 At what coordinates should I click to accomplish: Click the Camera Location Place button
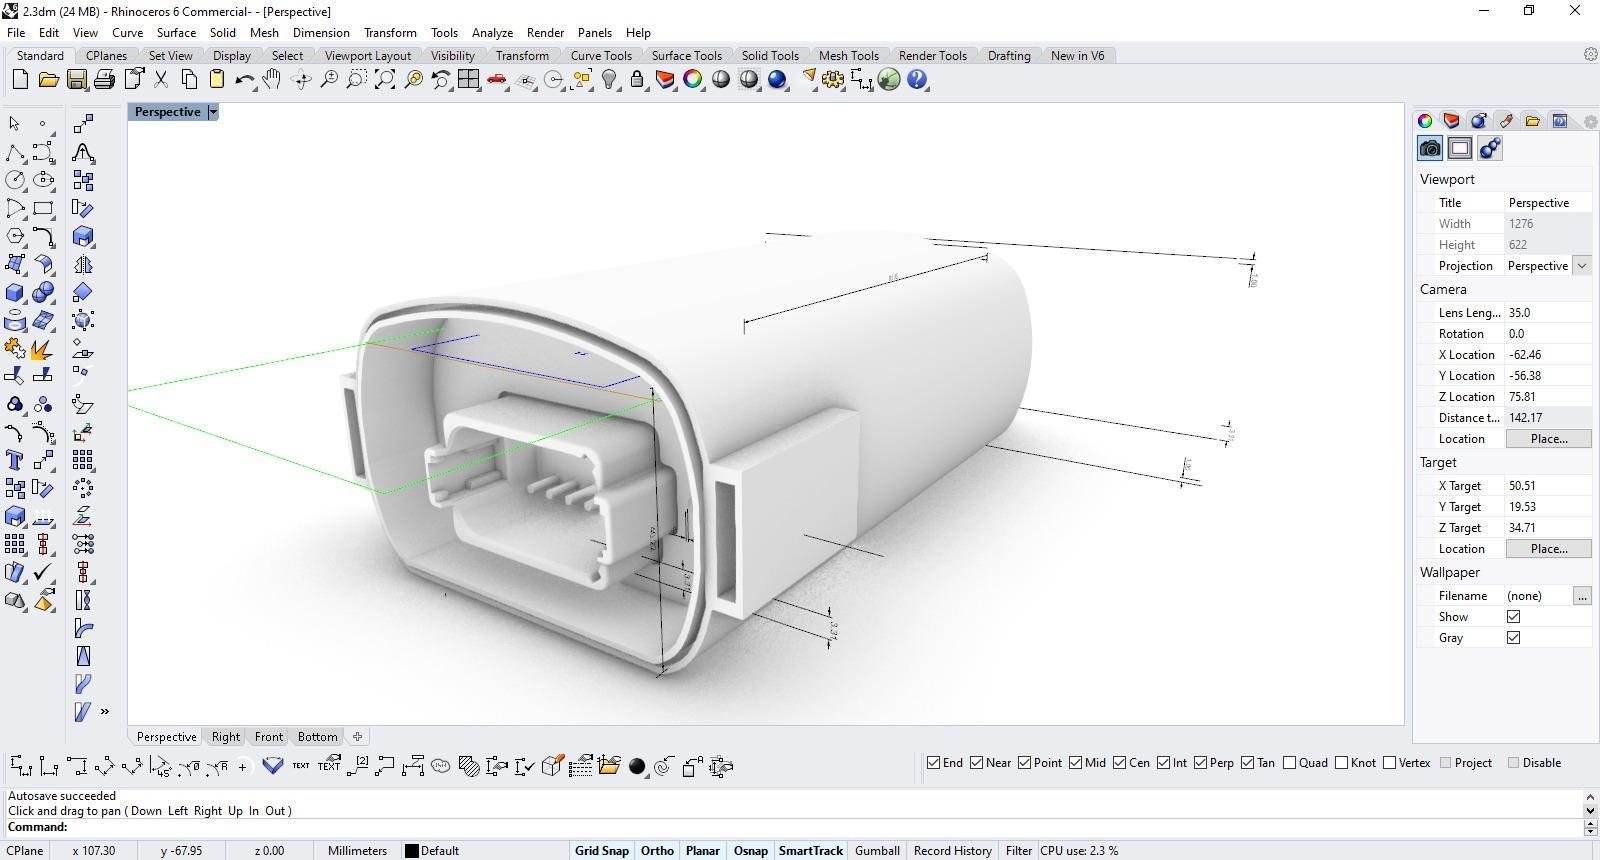pyautogui.click(x=1548, y=439)
